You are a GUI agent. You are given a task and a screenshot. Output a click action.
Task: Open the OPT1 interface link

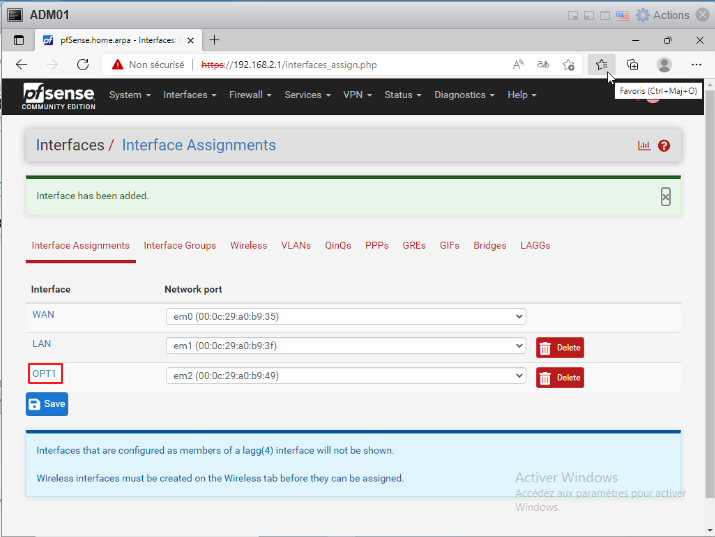[x=45, y=373]
